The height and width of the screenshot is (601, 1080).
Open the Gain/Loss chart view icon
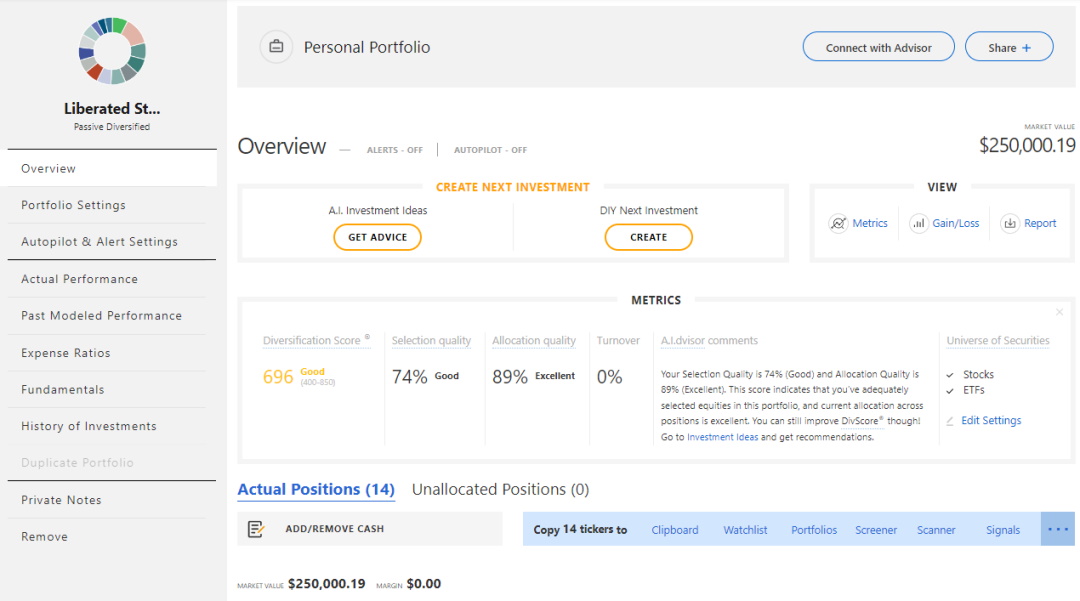pos(918,223)
